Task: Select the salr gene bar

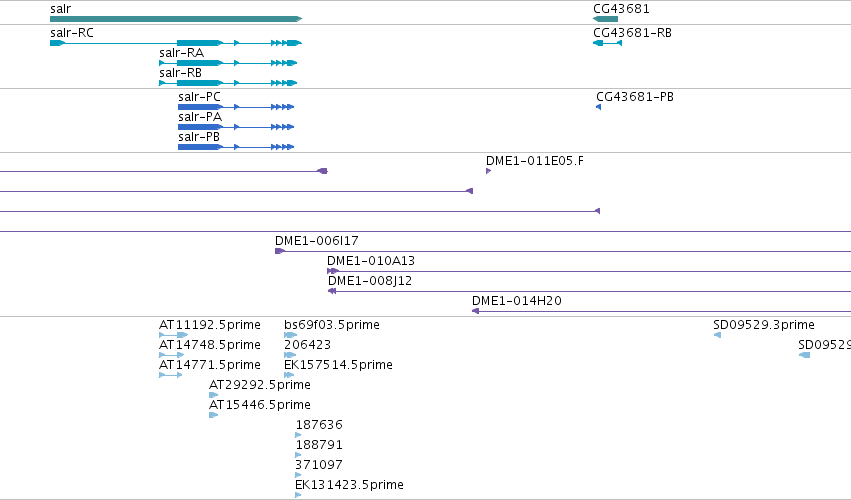Action: pyautogui.click(x=176, y=19)
